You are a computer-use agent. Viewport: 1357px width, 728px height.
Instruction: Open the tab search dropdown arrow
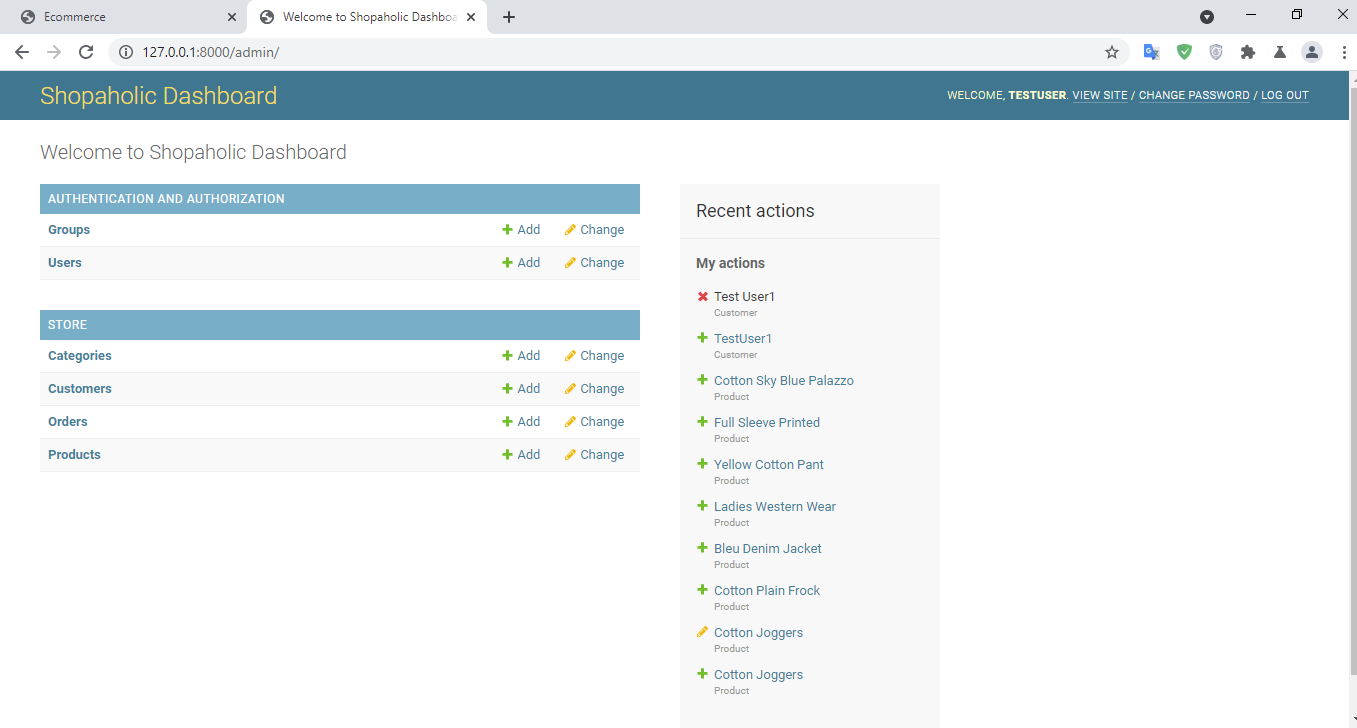click(x=1207, y=17)
